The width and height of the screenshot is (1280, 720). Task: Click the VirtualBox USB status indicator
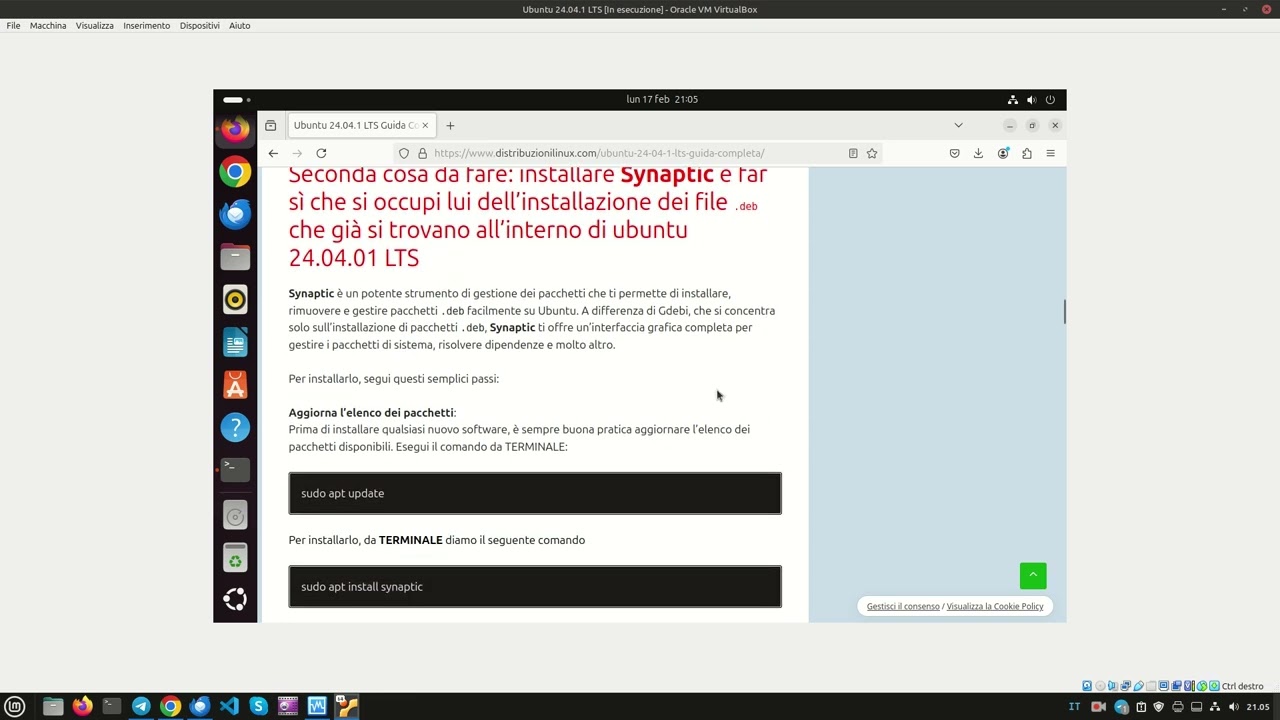[1138, 686]
